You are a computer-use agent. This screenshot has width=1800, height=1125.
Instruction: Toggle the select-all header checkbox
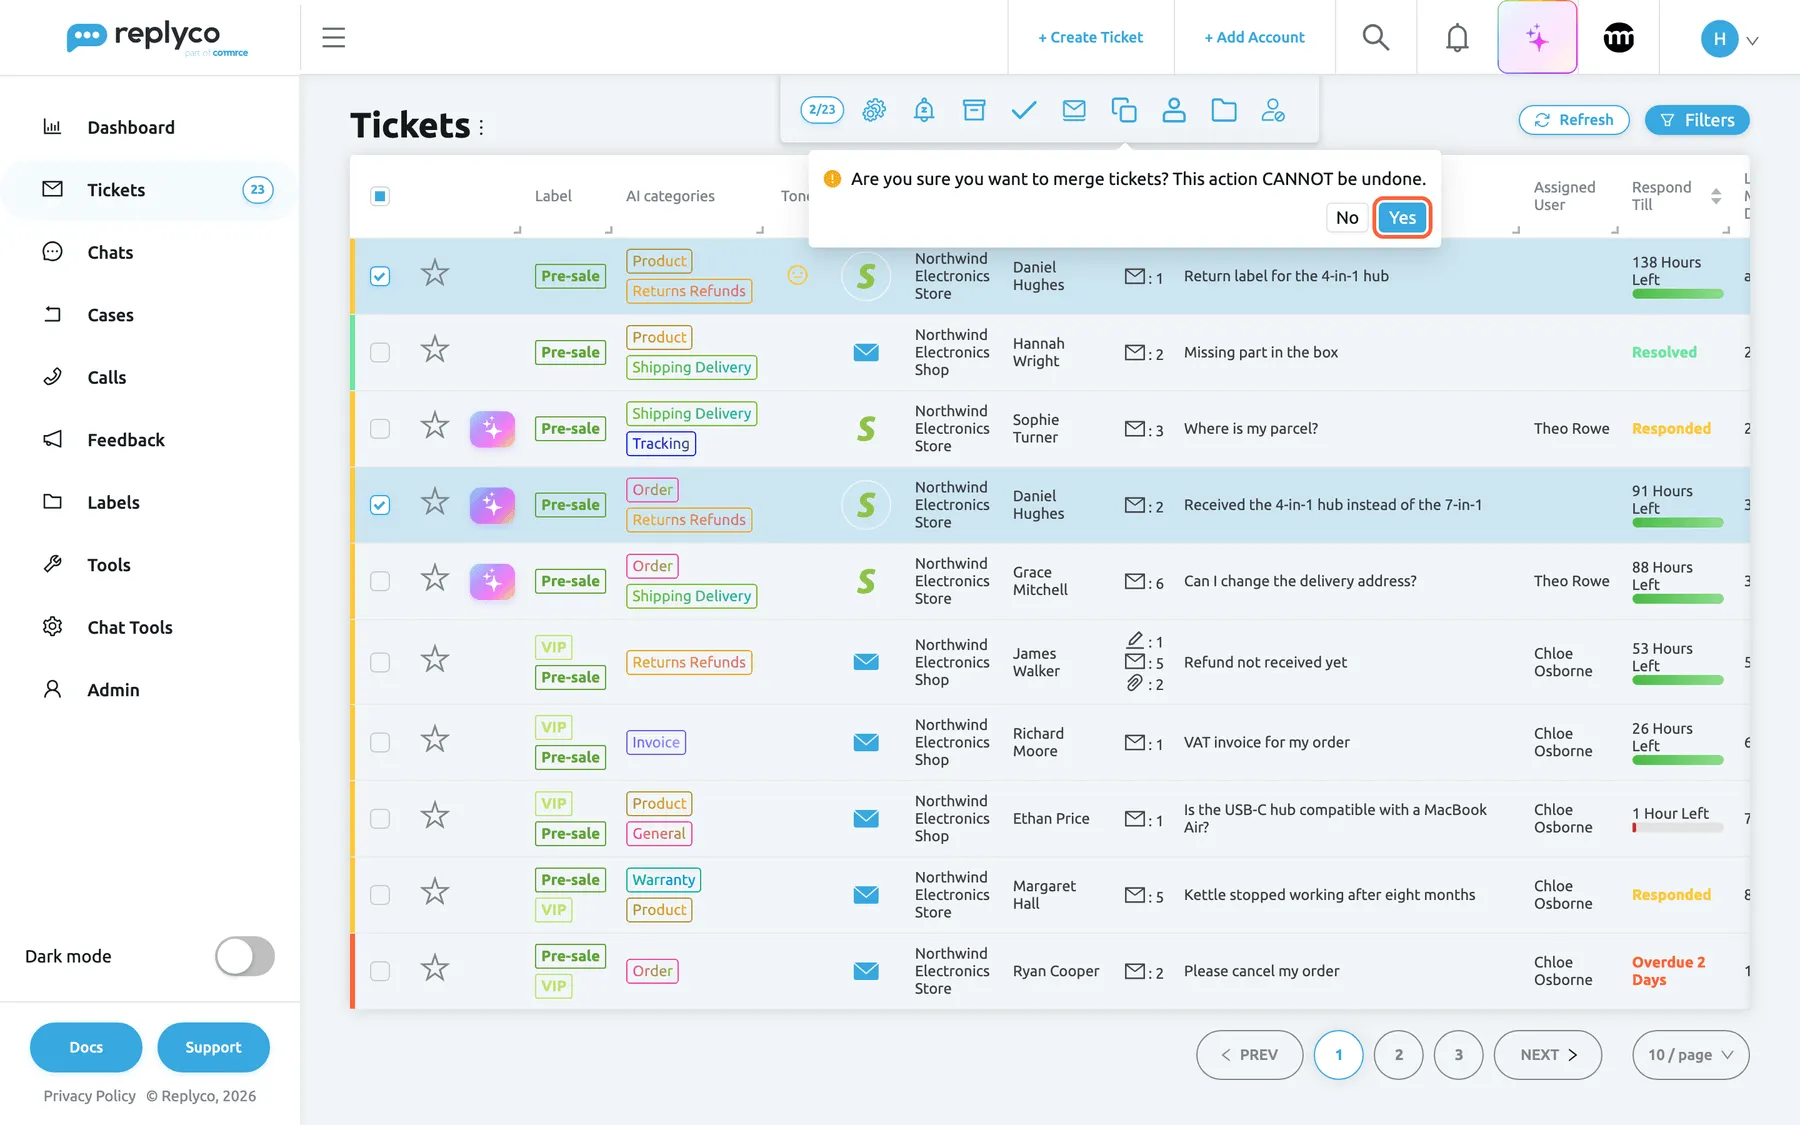click(x=380, y=196)
